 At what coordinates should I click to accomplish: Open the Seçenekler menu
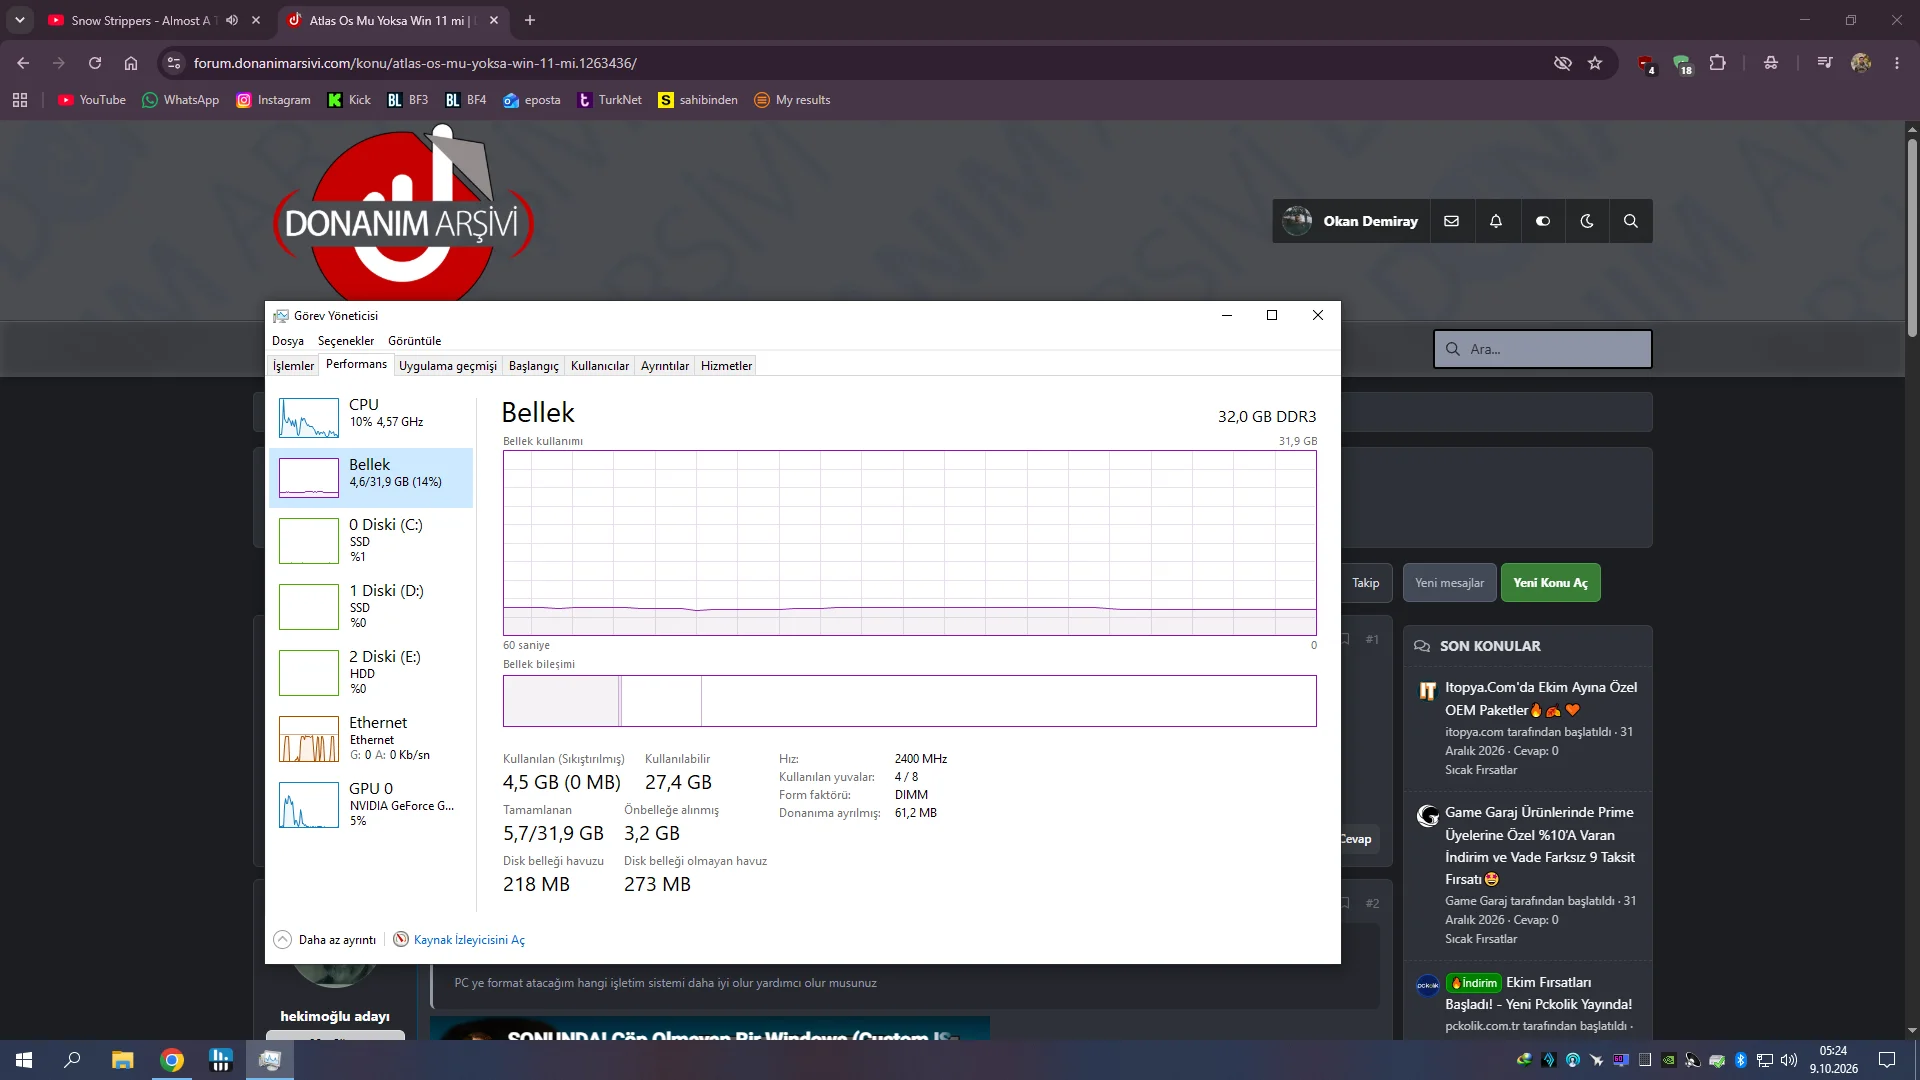pyautogui.click(x=346, y=341)
